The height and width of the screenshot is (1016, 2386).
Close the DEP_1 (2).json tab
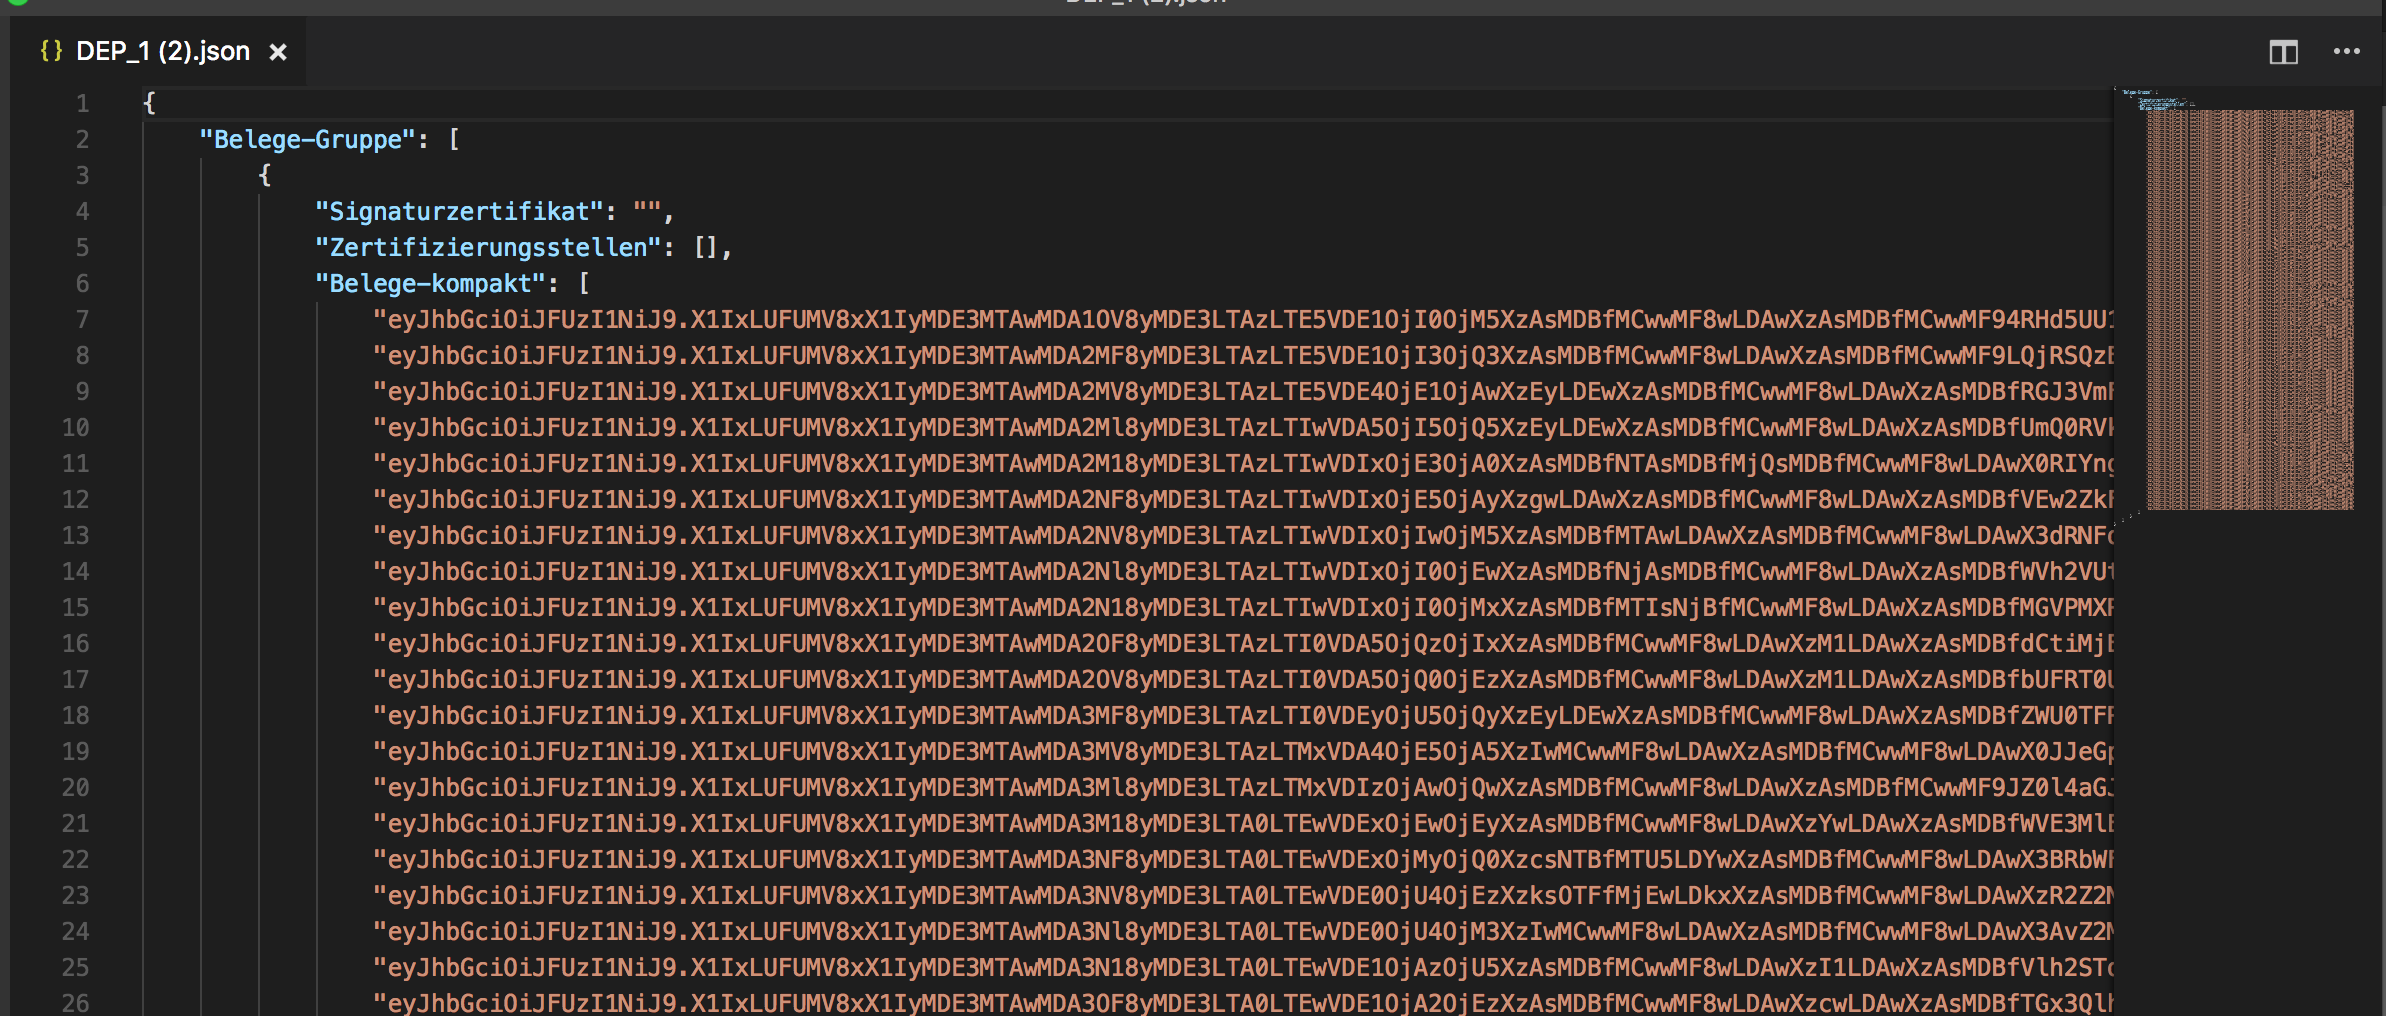coord(278,52)
